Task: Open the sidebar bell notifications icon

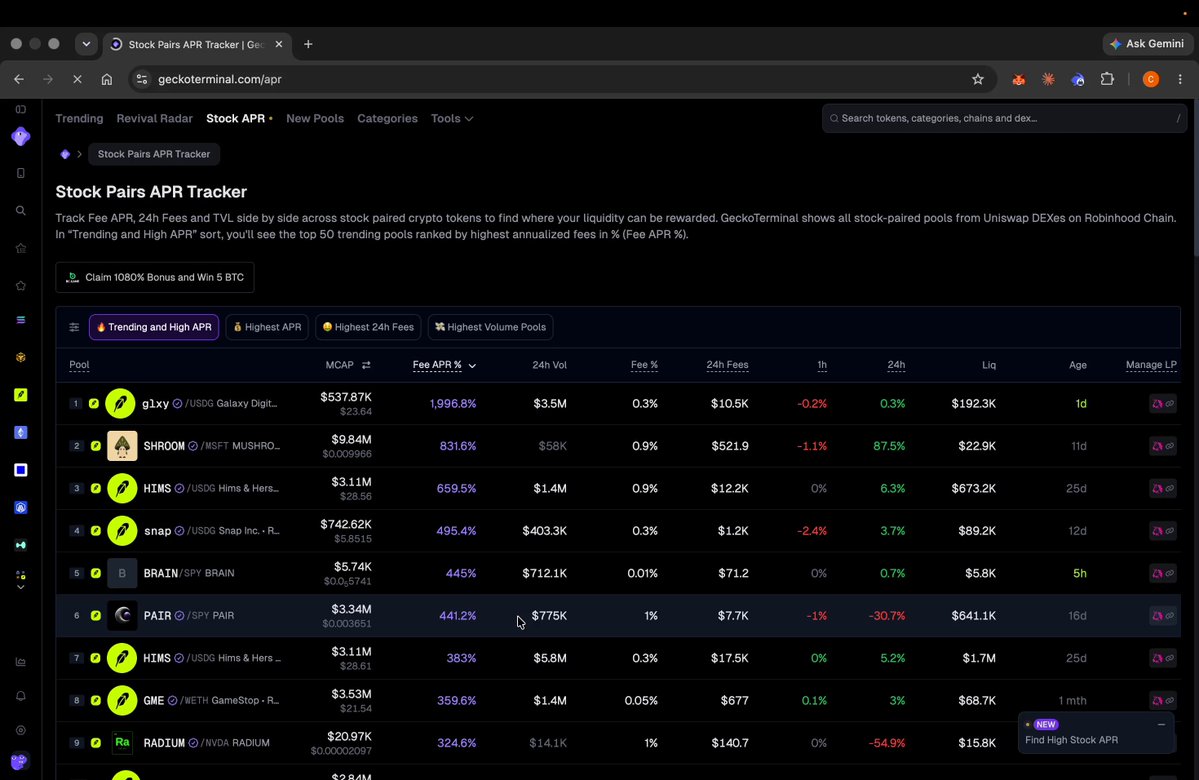Action: [21, 696]
